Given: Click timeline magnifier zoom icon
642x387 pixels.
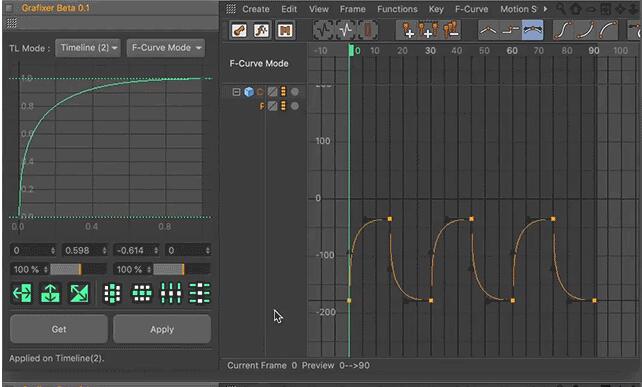Looking at the screenshot, I should 561,9.
